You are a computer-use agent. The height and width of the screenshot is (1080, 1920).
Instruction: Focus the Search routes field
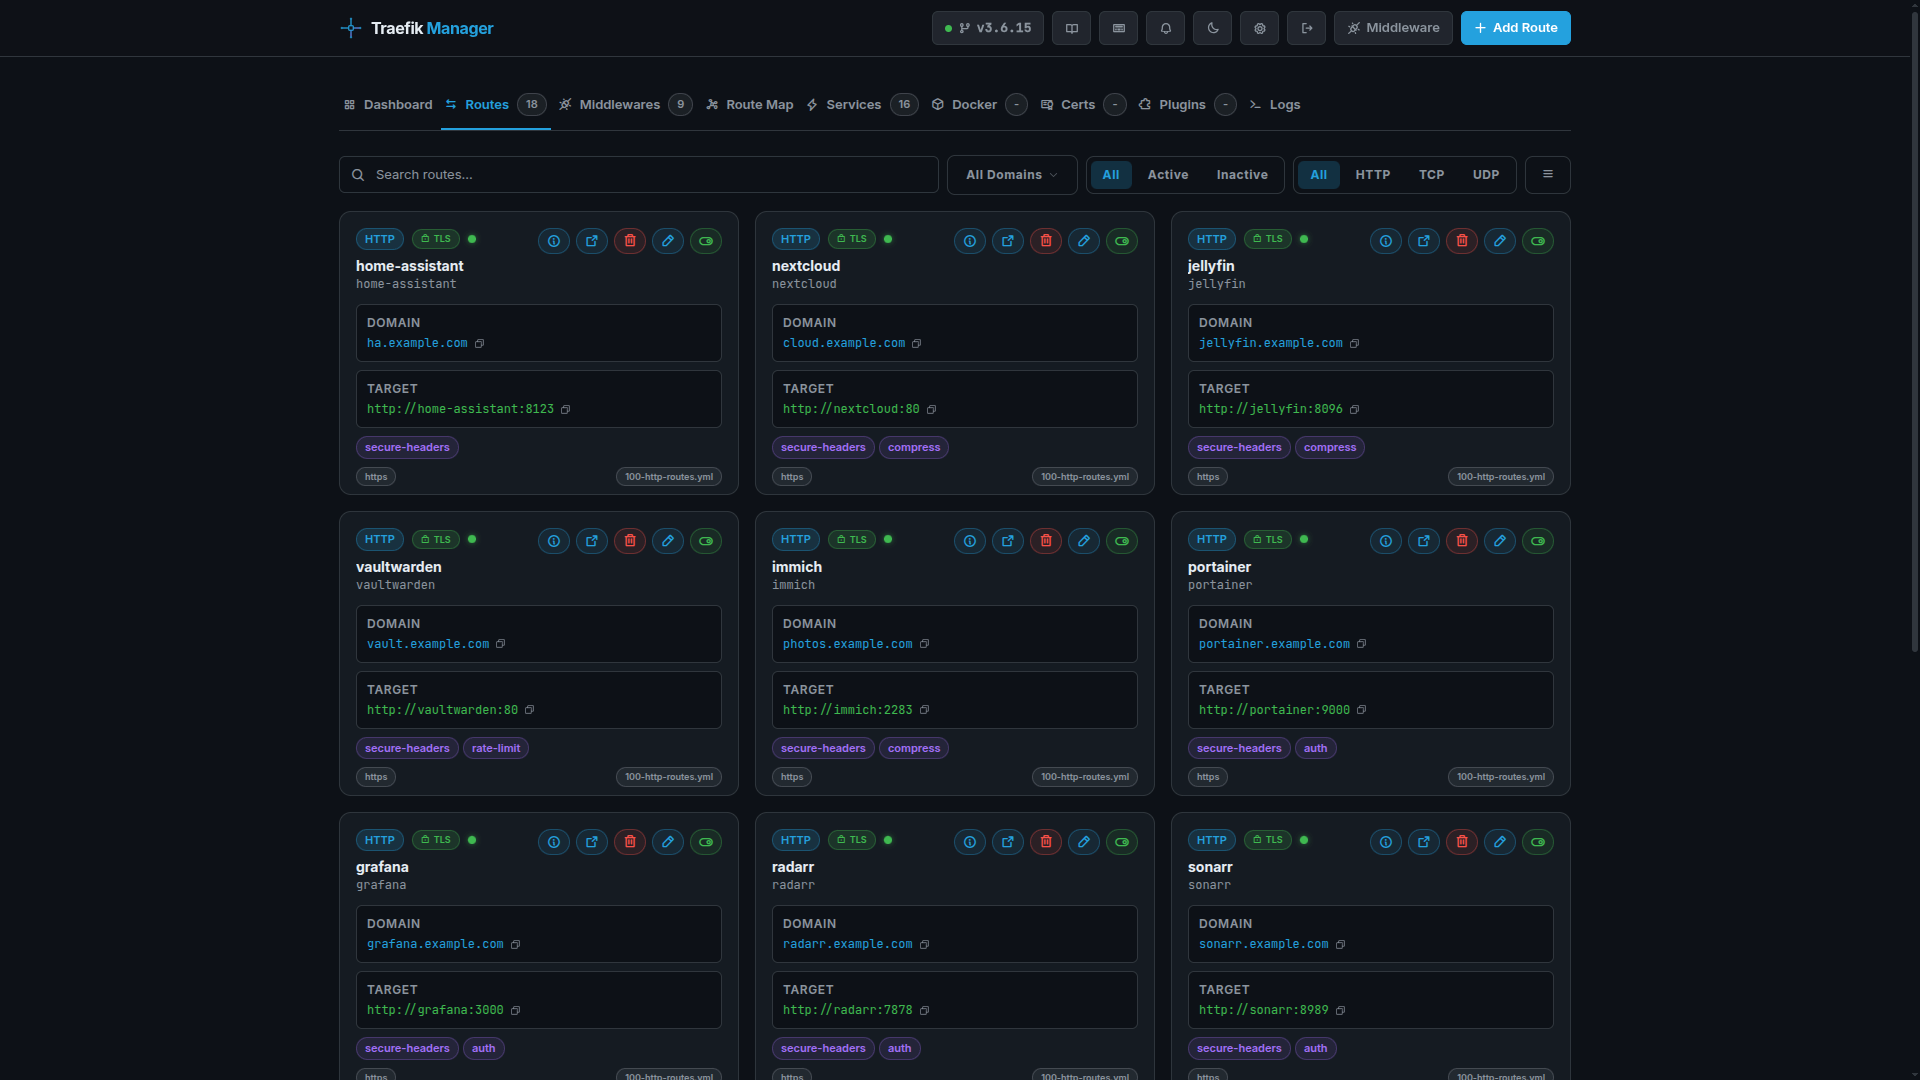point(639,175)
